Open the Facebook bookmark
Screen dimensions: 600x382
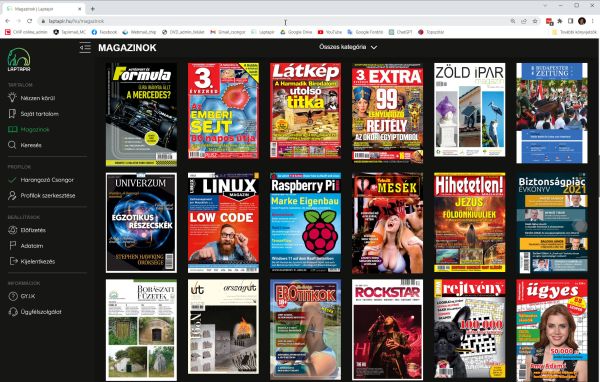click(104, 32)
